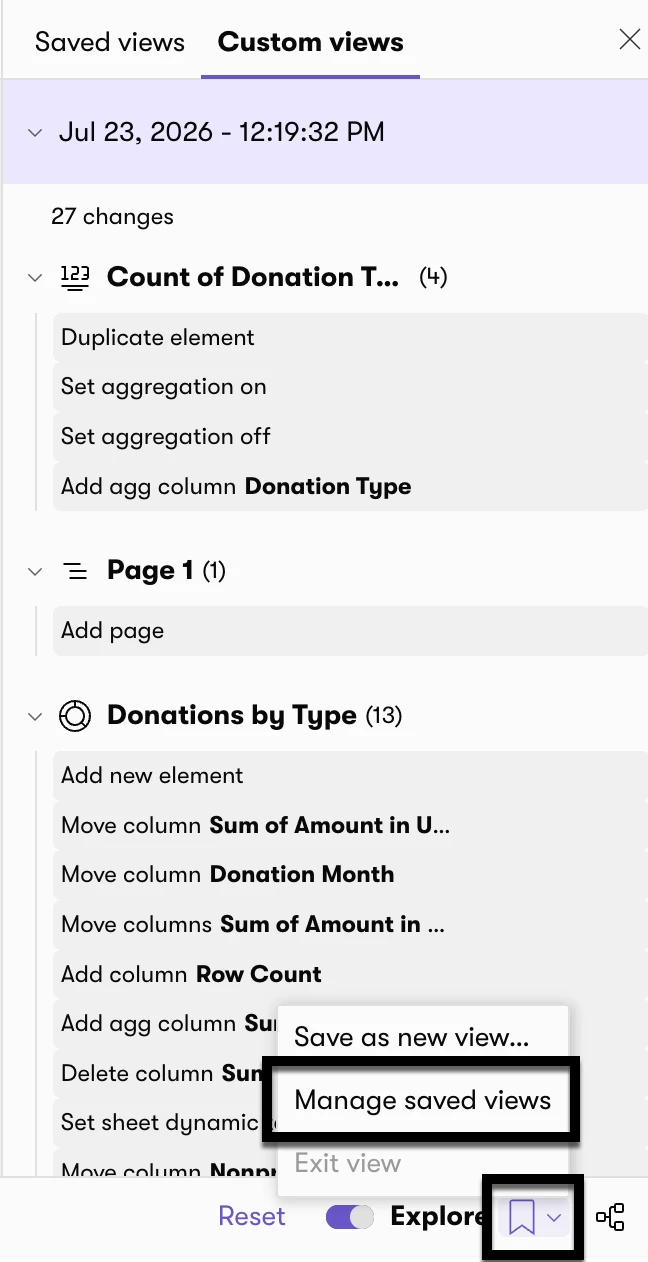648x1262 pixels.
Task: Toggle the Explore switch
Action: [x=349, y=1217]
